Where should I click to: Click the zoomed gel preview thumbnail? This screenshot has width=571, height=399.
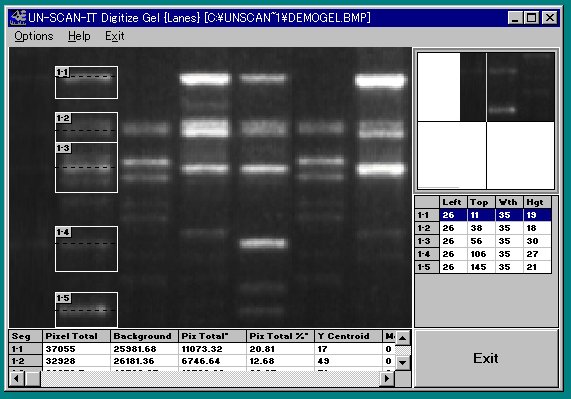click(x=486, y=121)
